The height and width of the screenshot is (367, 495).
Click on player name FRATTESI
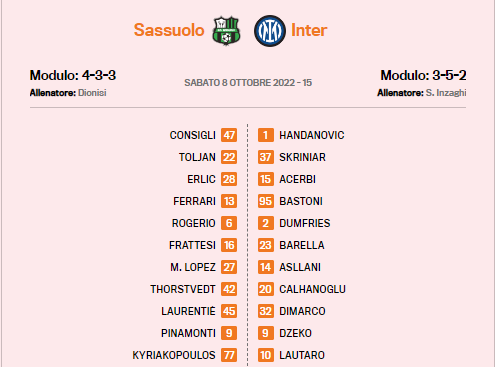pos(192,245)
